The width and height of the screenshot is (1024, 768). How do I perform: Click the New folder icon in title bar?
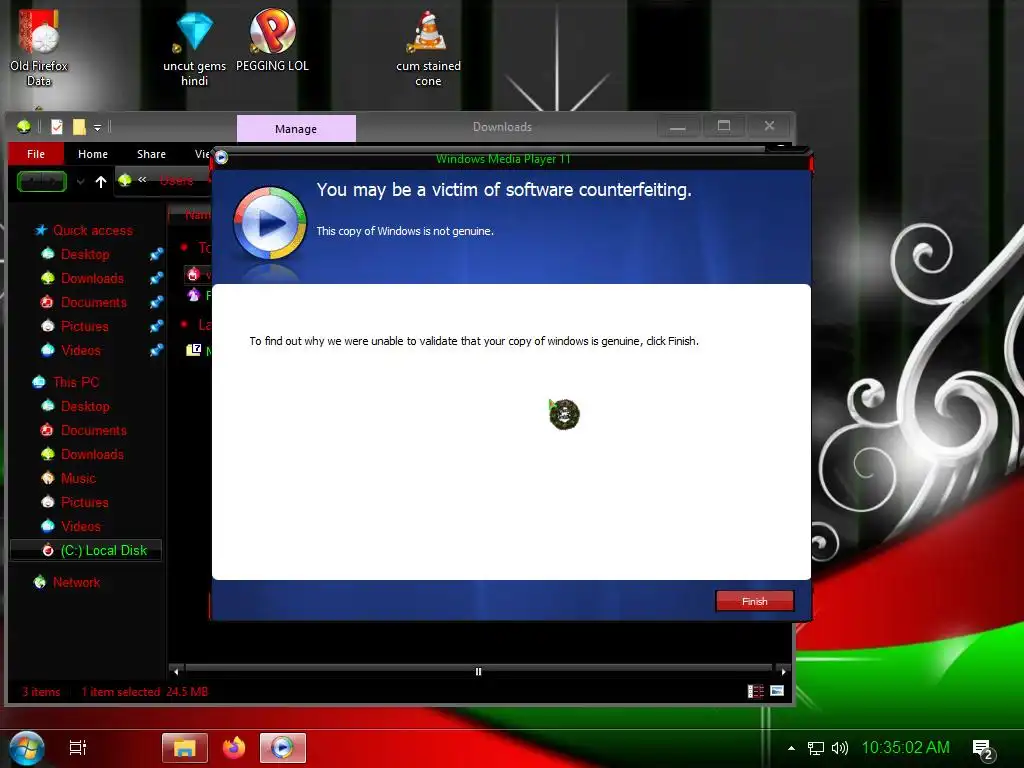79,127
